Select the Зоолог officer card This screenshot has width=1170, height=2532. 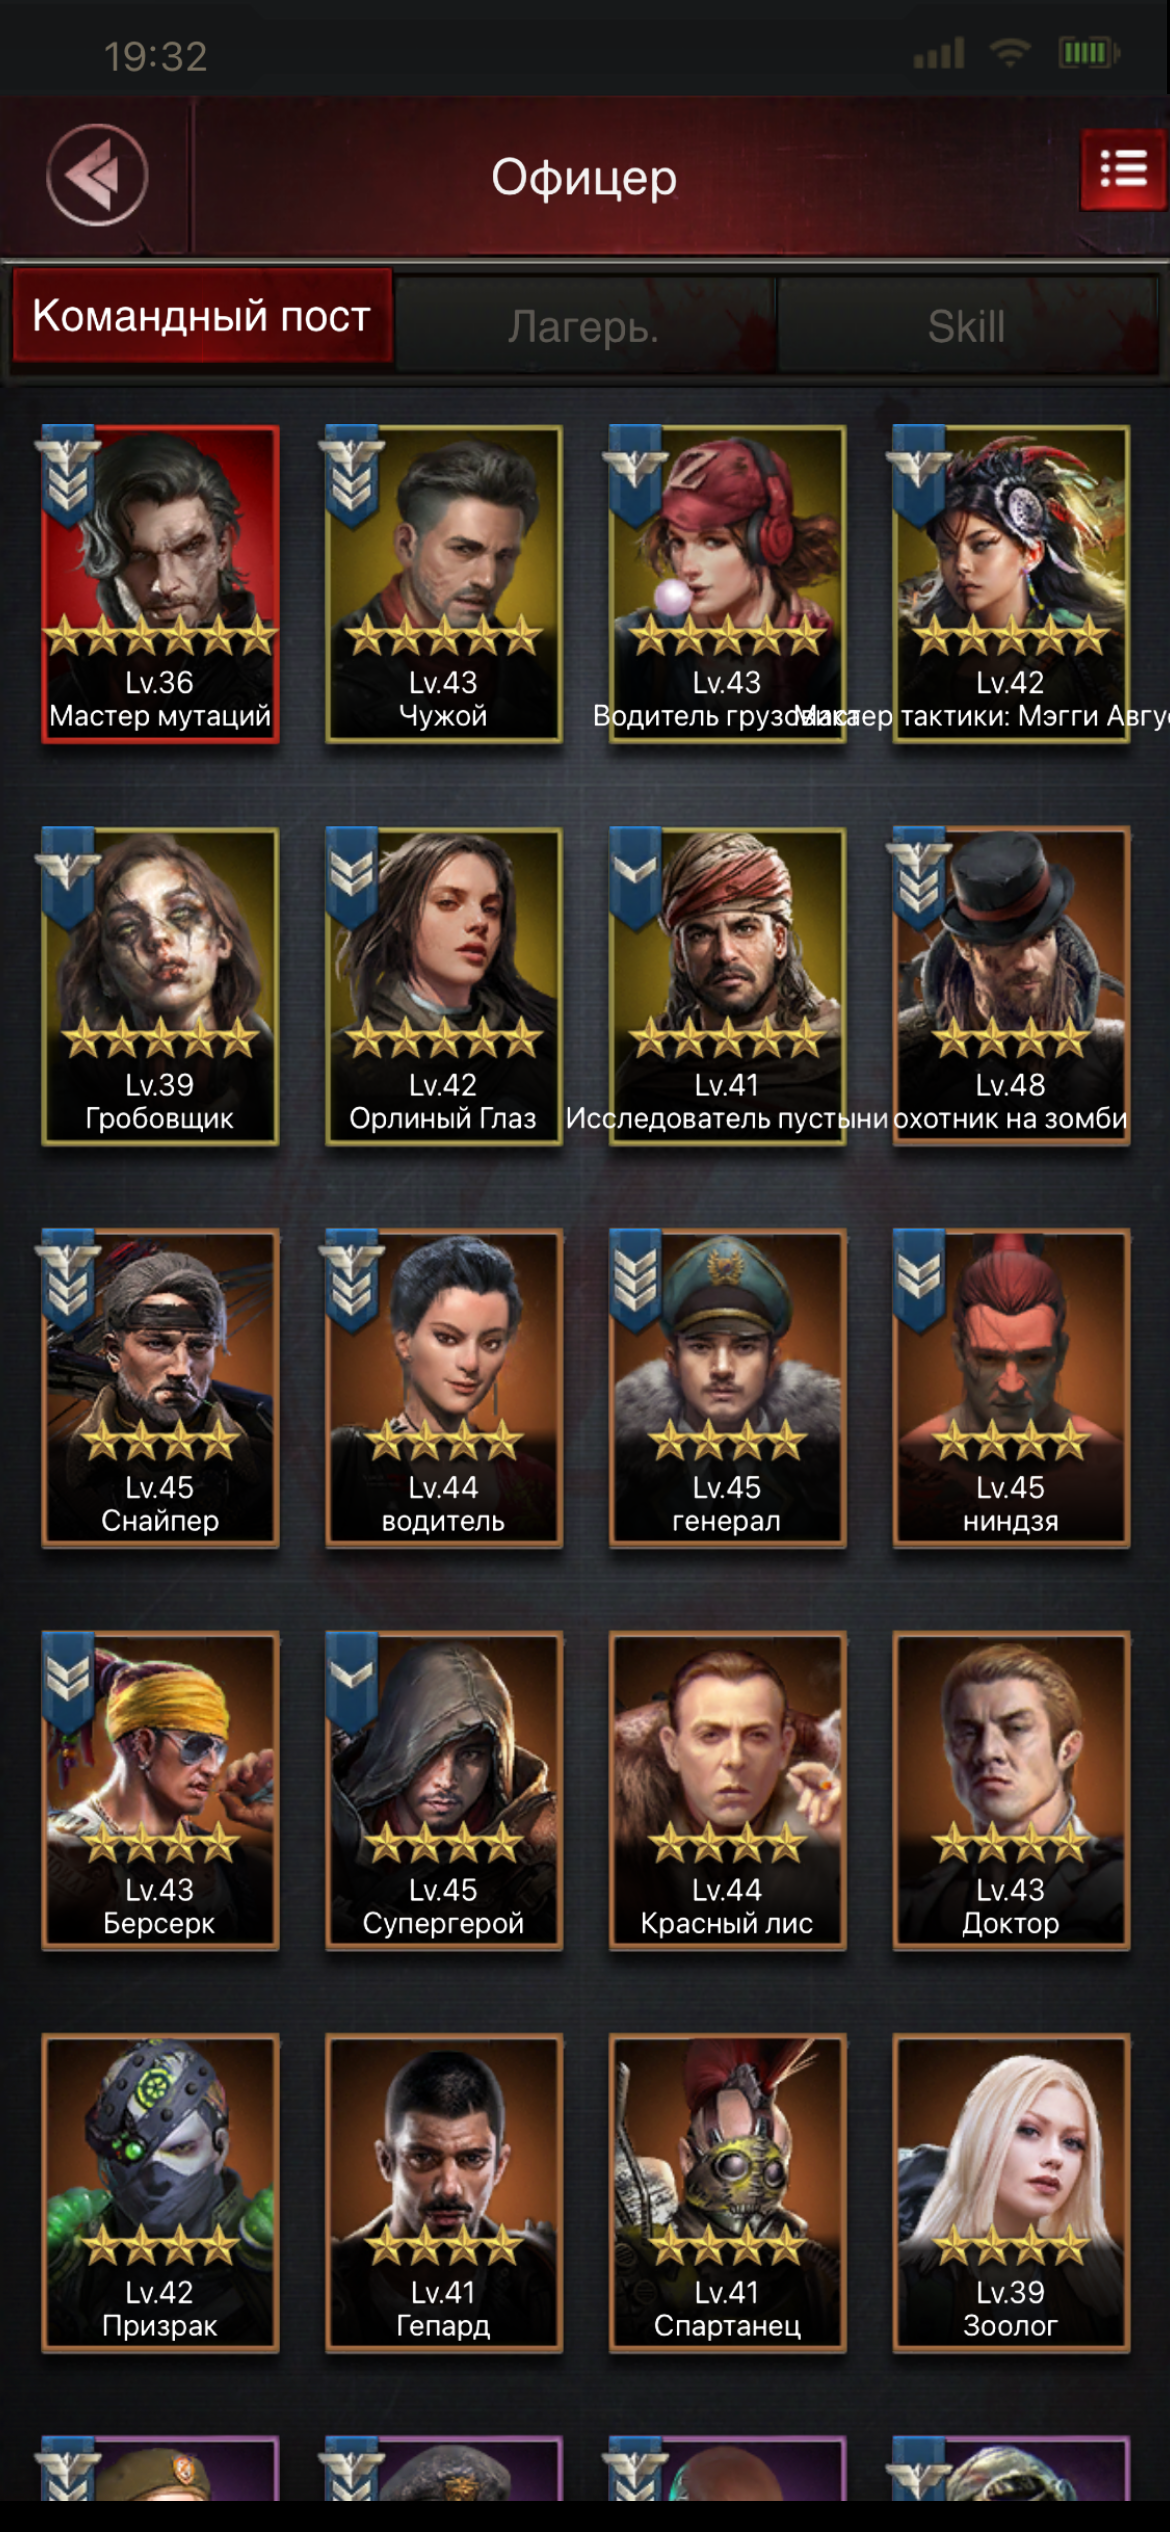pyautogui.click(x=1011, y=2193)
